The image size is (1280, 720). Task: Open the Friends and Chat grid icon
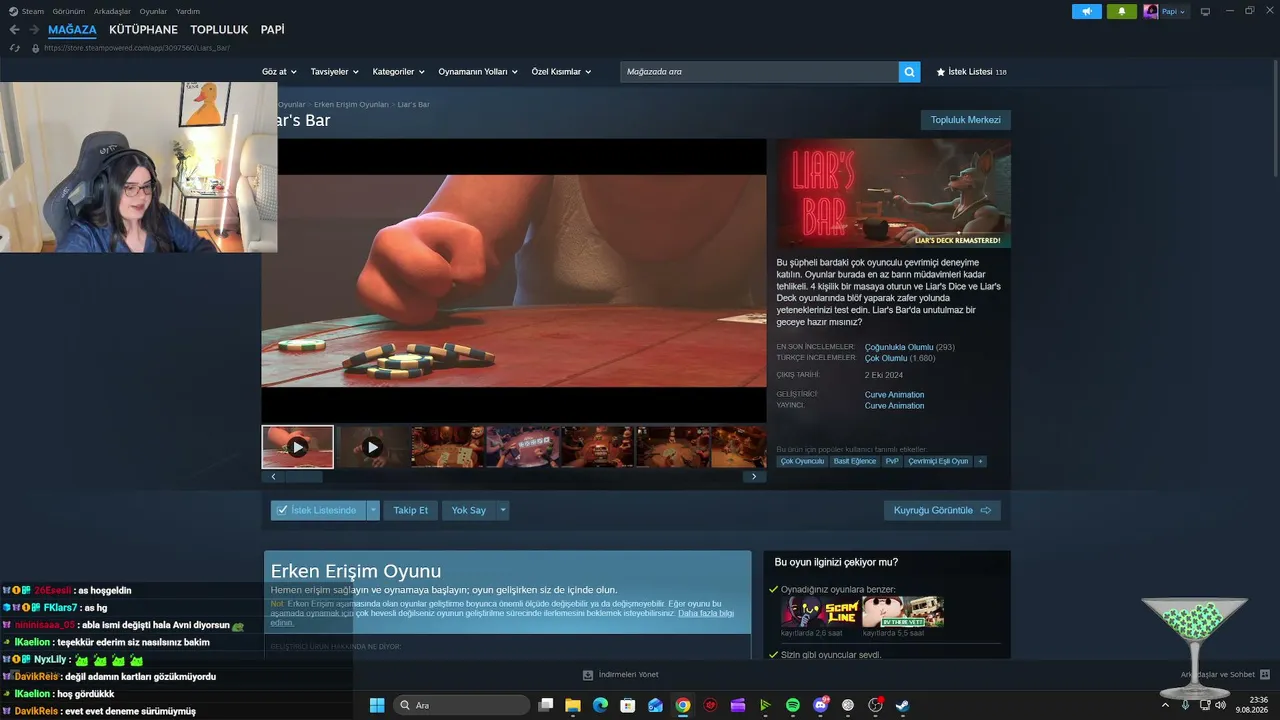point(1265,674)
